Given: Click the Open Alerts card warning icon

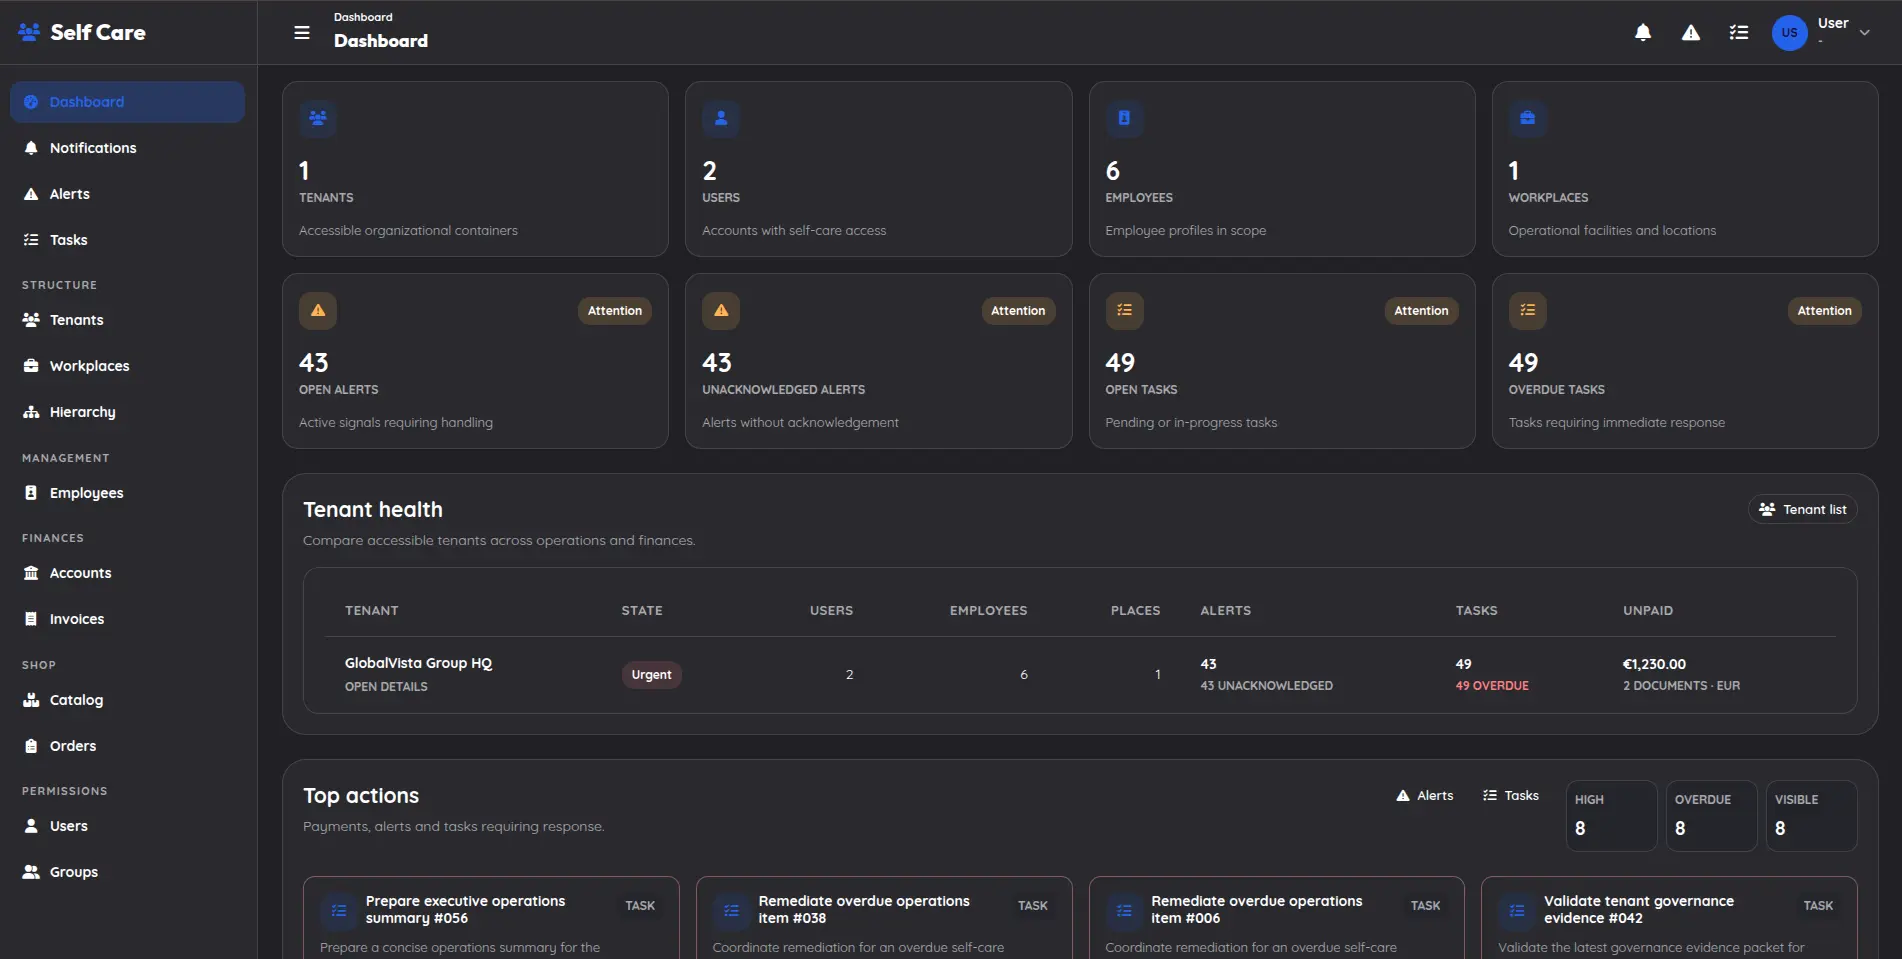Looking at the screenshot, I should coord(318,310).
